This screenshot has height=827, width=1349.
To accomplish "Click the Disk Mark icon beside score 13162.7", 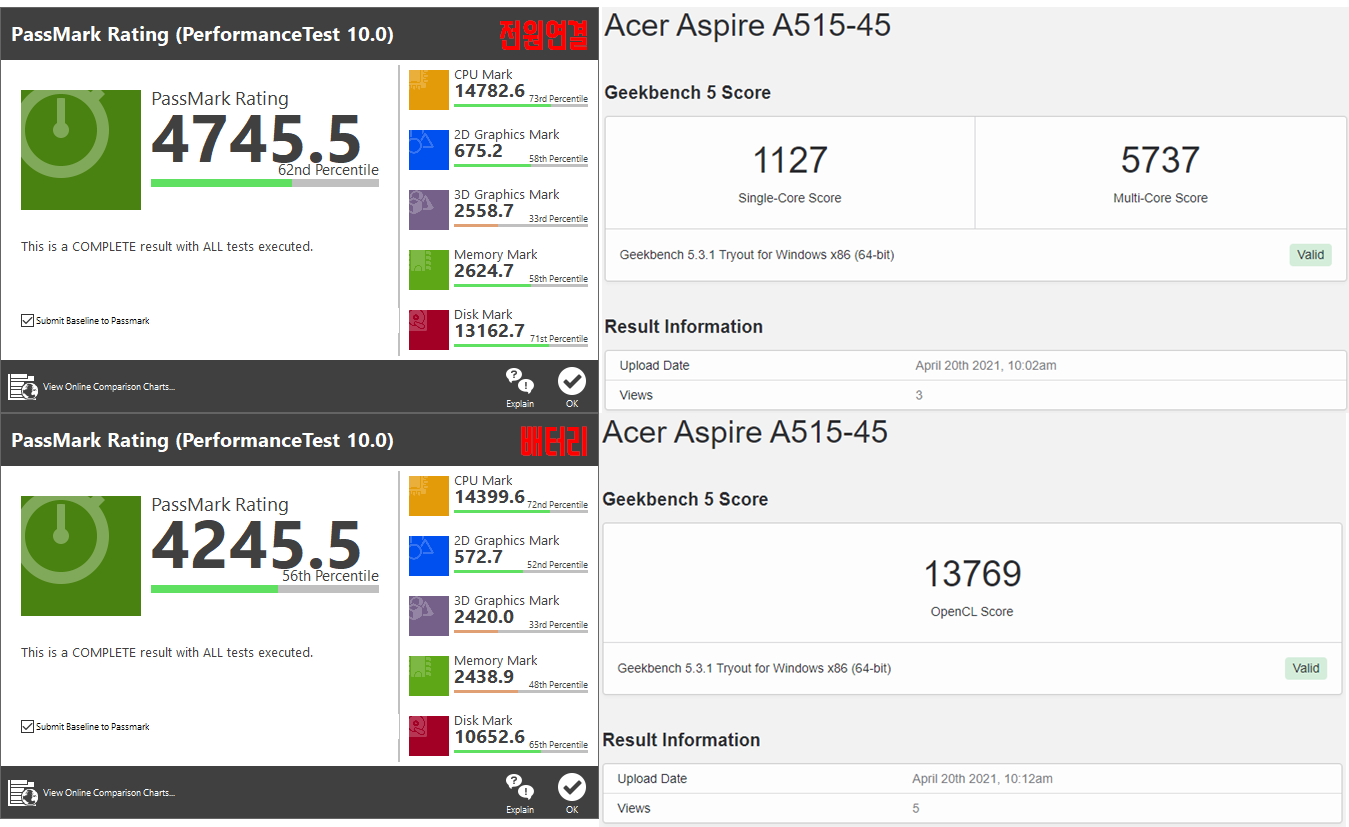I will [x=429, y=330].
